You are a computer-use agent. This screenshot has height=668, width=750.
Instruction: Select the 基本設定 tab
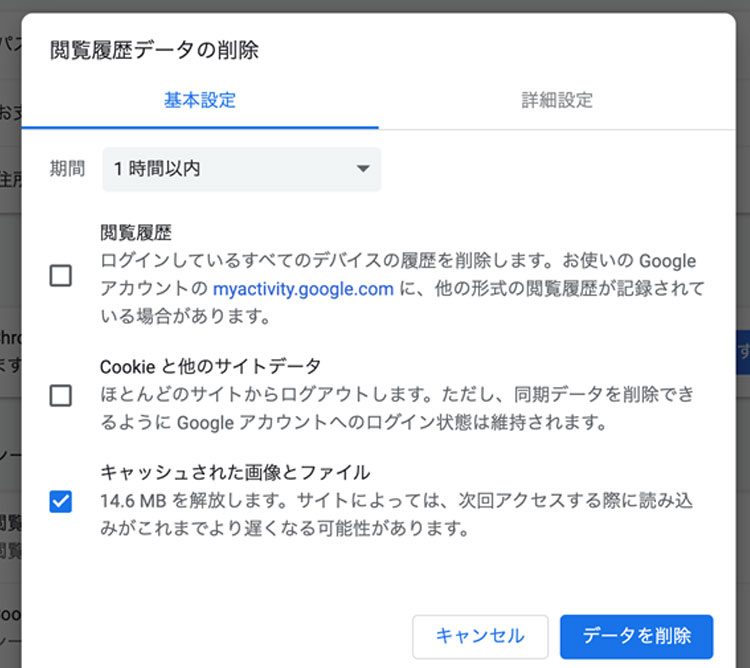[200, 100]
